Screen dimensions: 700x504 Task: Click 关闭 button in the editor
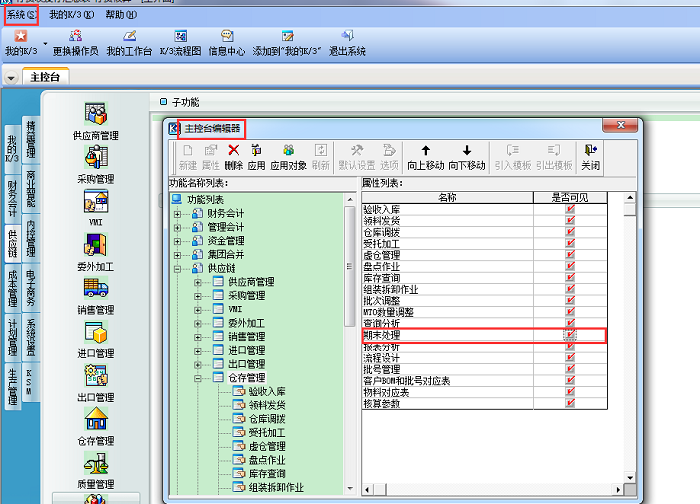(x=590, y=156)
